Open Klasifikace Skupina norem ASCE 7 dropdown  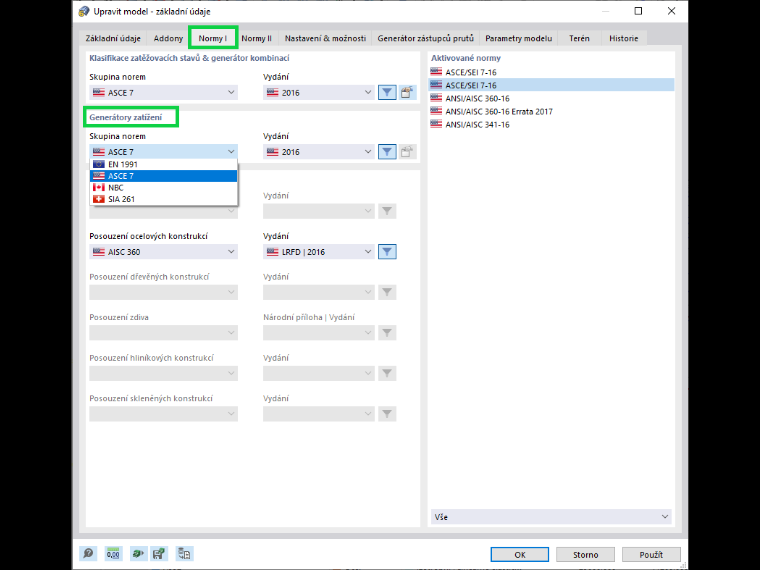coord(164,92)
